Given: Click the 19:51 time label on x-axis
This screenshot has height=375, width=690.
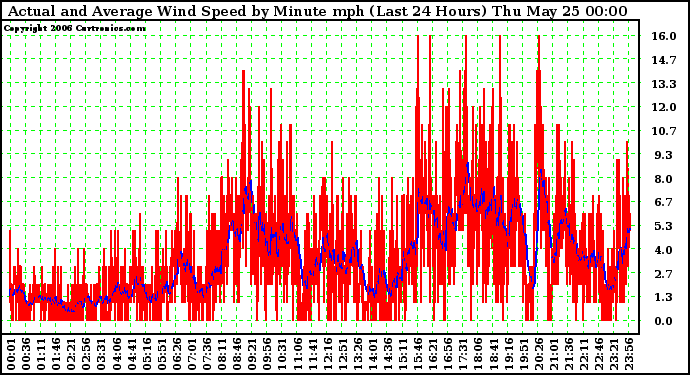Looking at the screenshot, I should [523, 354].
